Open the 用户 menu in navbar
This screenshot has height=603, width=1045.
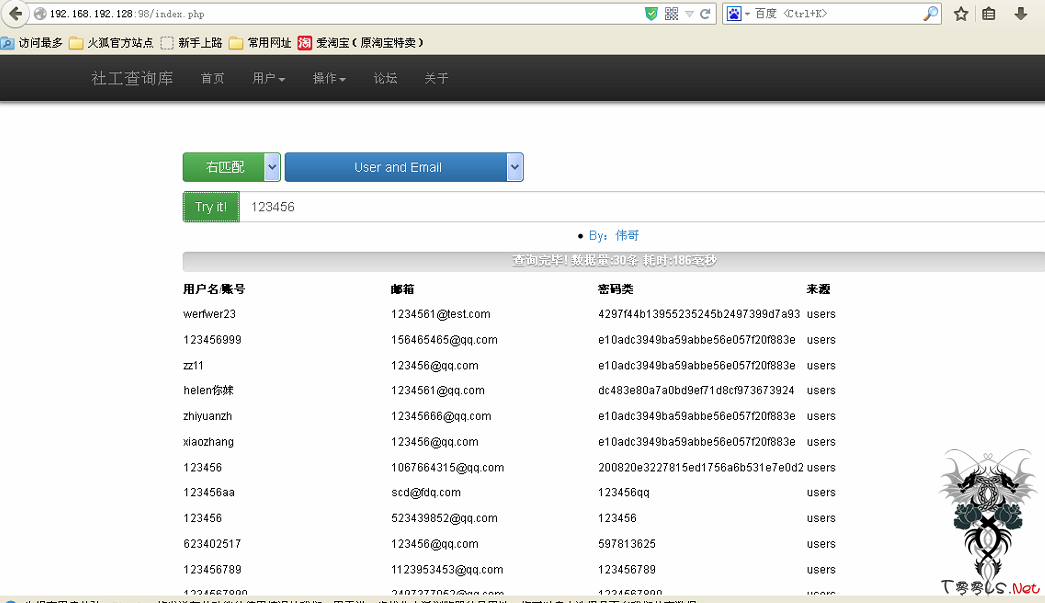pos(268,78)
